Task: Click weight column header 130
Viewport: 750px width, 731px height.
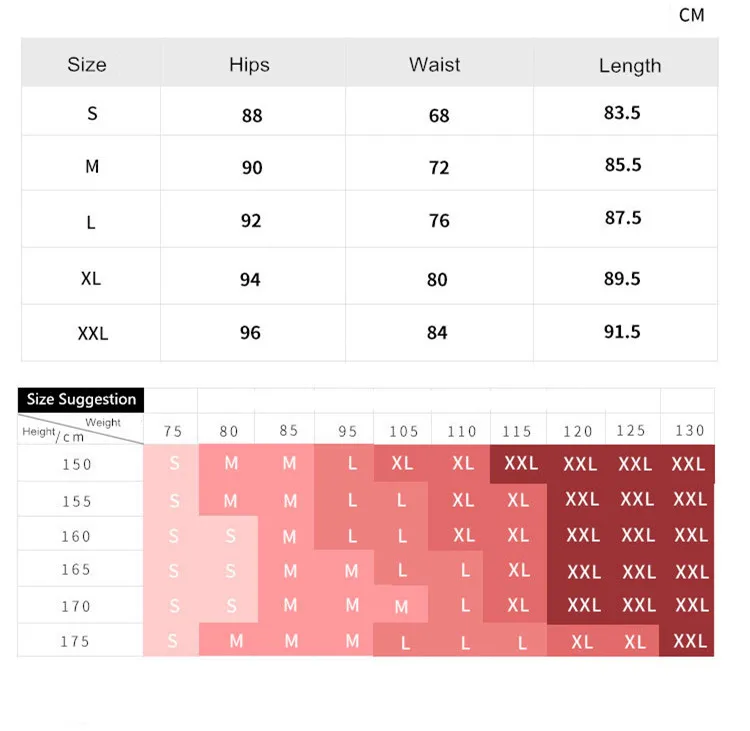Action: pyautogui.click(x=689, y=431)
